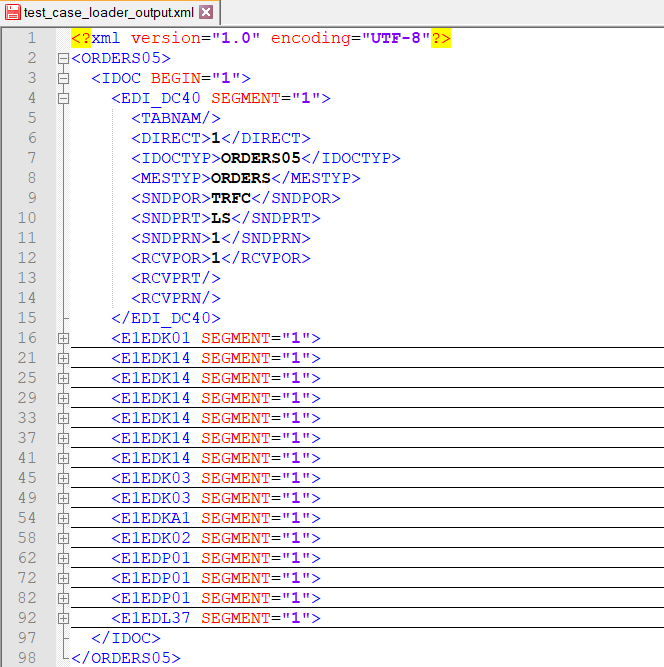Click the UTF-8 encoding value on line 1
This screenshot has width=664, height=667.
[x=398, y=38]
